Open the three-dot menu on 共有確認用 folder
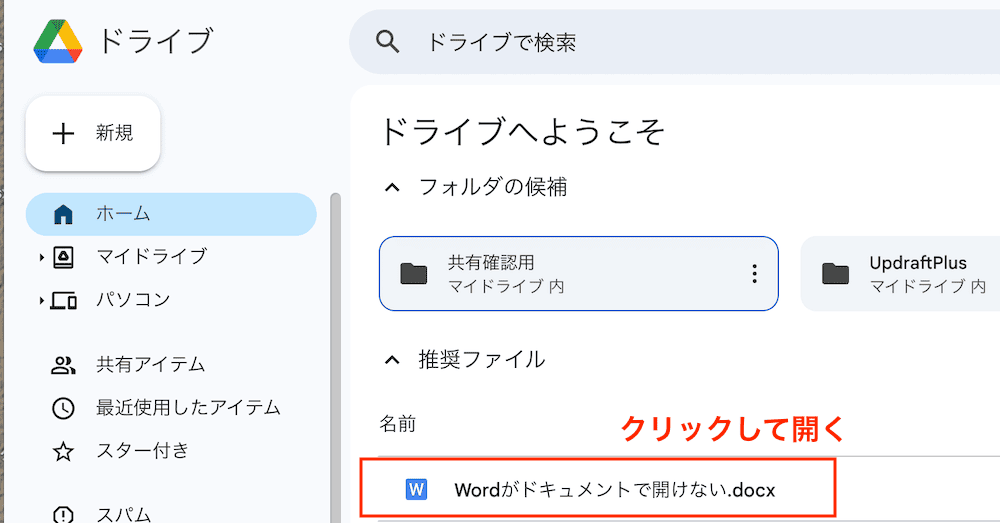Screen dimensions: 1000x523 coord(755,273)
